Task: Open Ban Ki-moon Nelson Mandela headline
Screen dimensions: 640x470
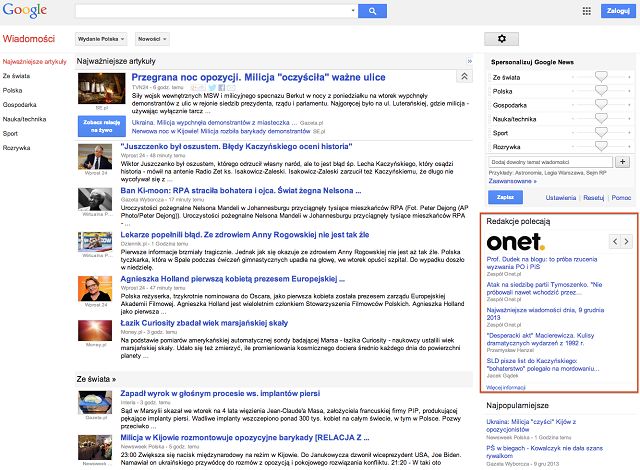Action: pos(241,191)
